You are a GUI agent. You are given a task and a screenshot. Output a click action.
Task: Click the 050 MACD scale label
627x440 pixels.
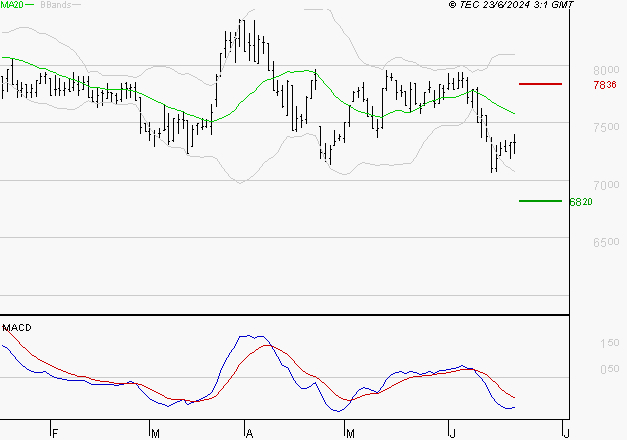click(x=609, y=369)
